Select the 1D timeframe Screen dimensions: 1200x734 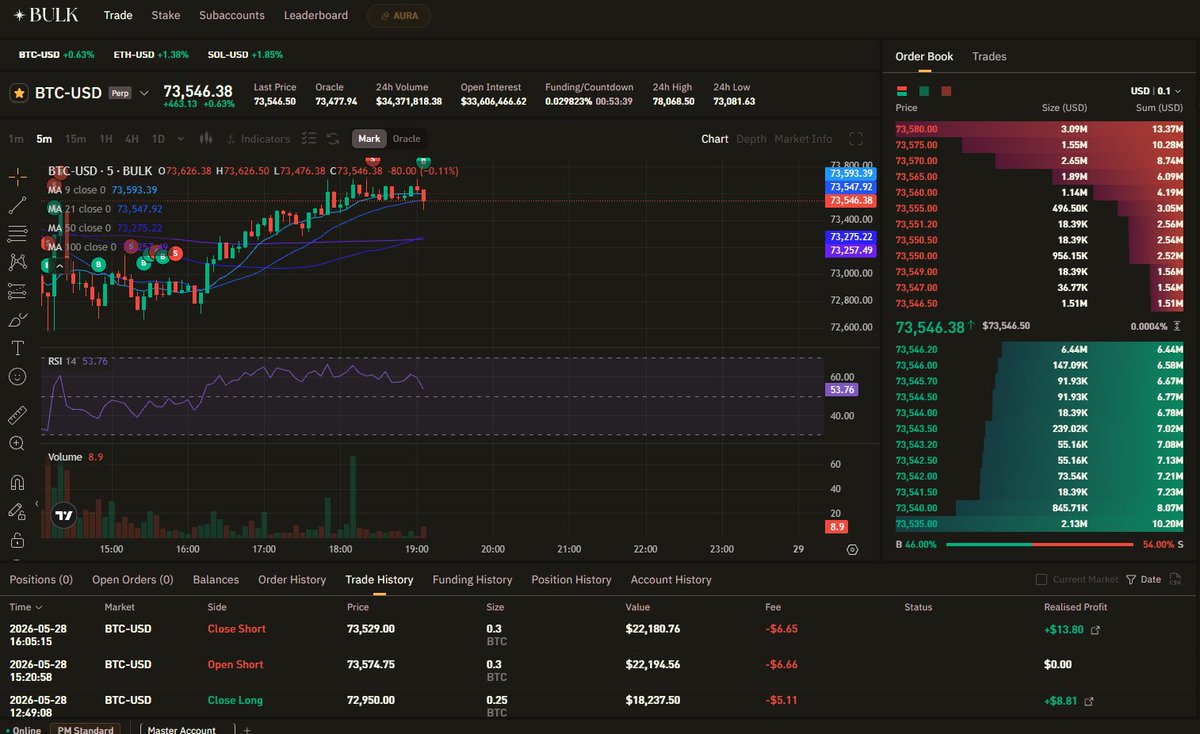click(158, 139)
